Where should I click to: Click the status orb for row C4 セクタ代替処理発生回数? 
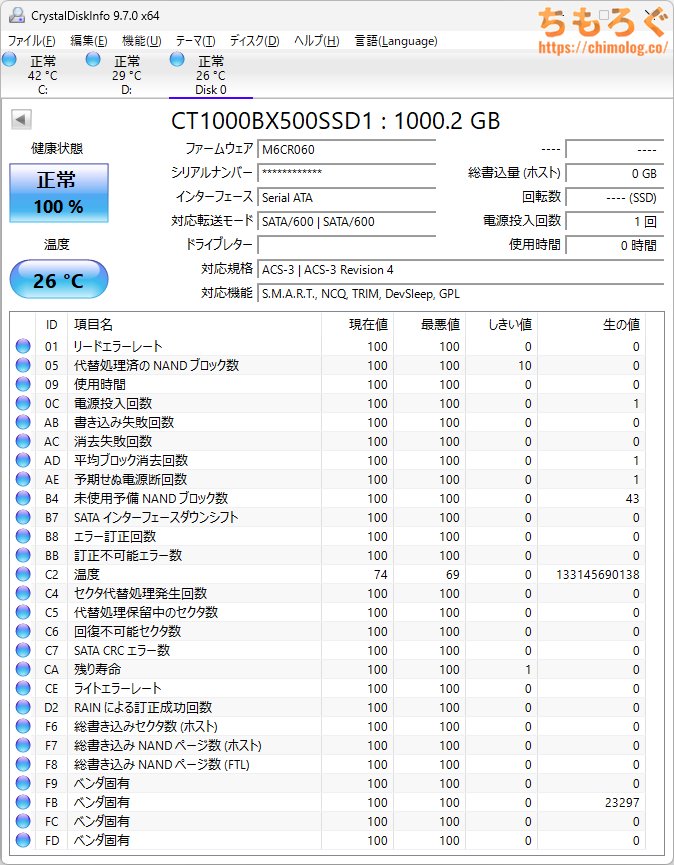tap(23, 594)
